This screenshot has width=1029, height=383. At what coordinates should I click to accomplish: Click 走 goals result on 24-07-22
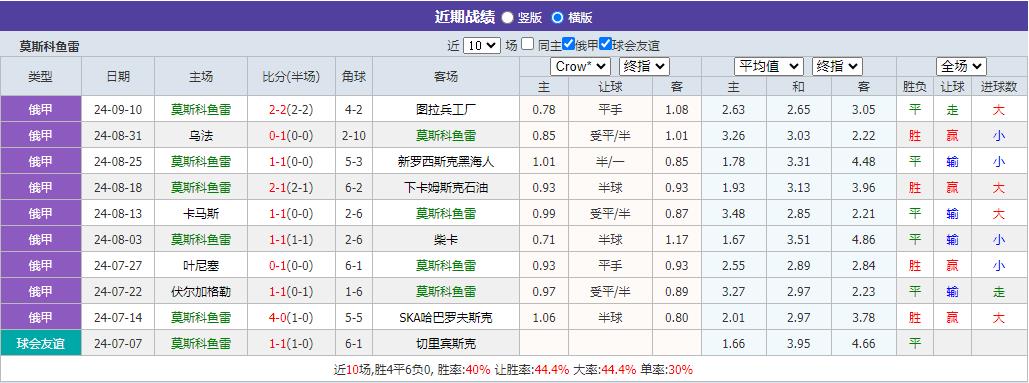point(999,291)
